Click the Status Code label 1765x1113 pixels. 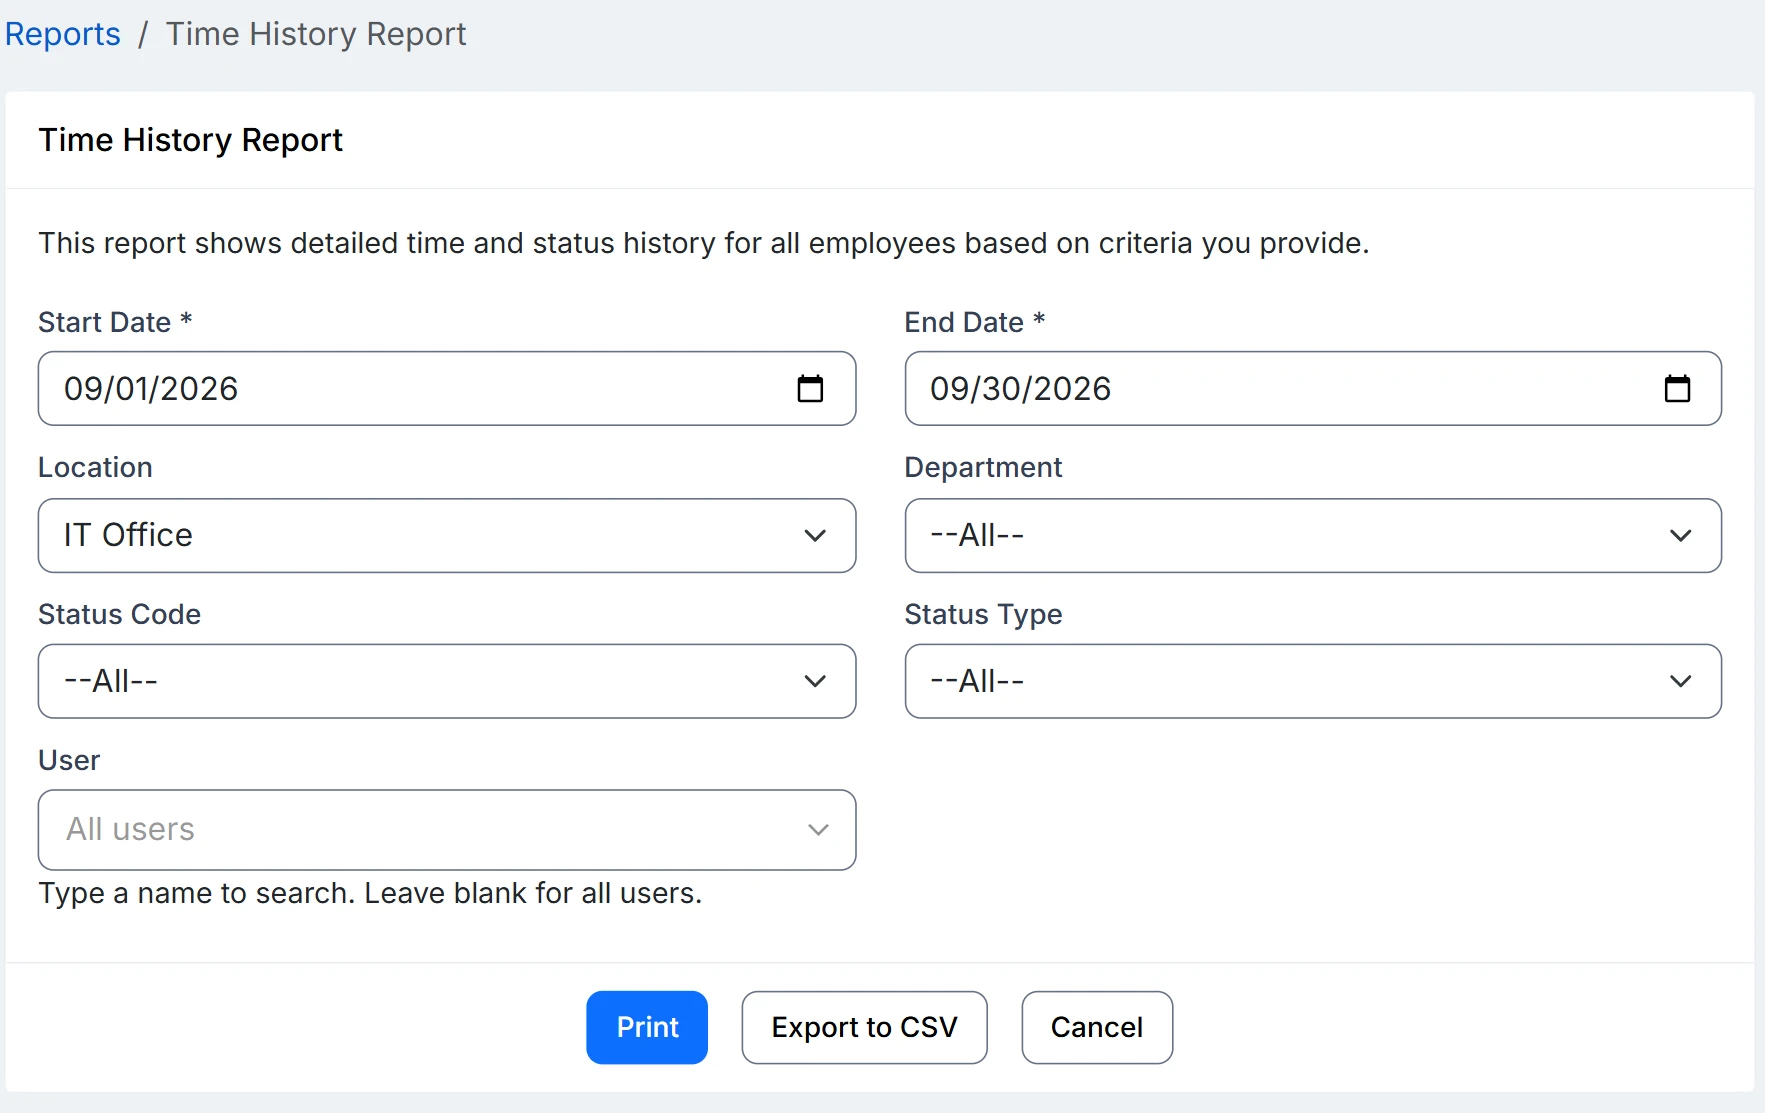[x=119, y=614]
